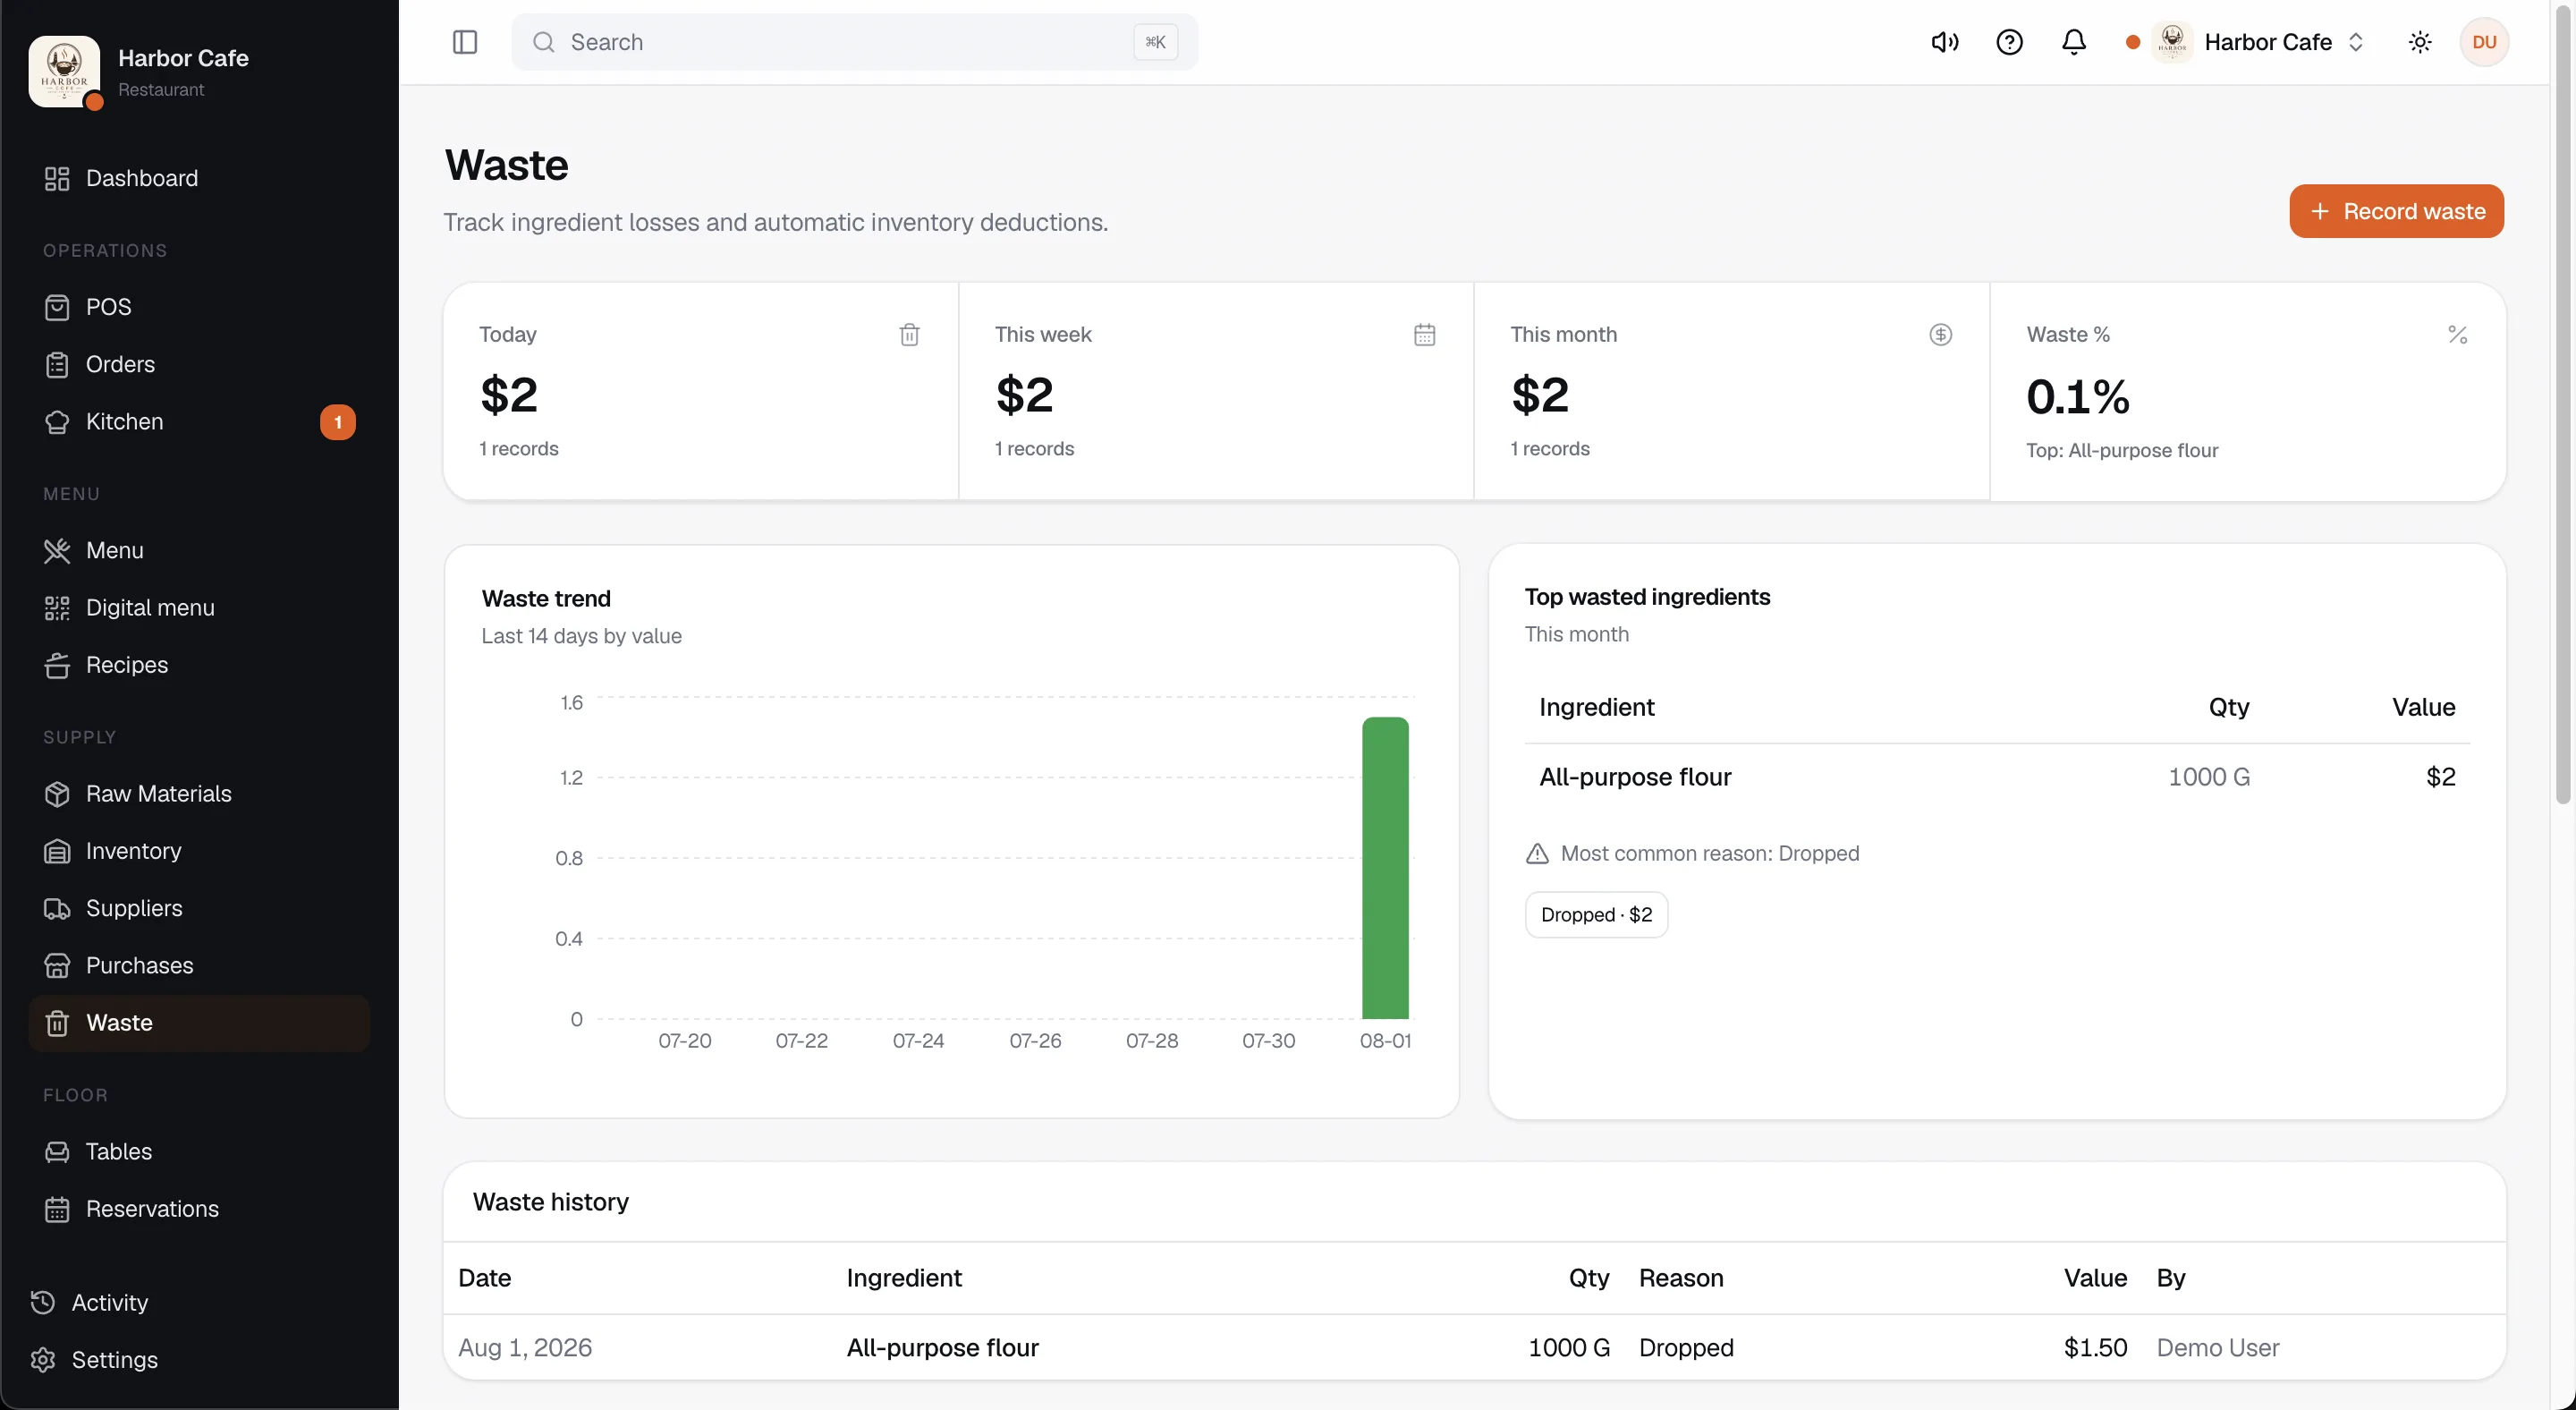2576x1410 pixels.
Task: Click the Aug 1, 2026 date cell
Action: tap(525, 1348)
